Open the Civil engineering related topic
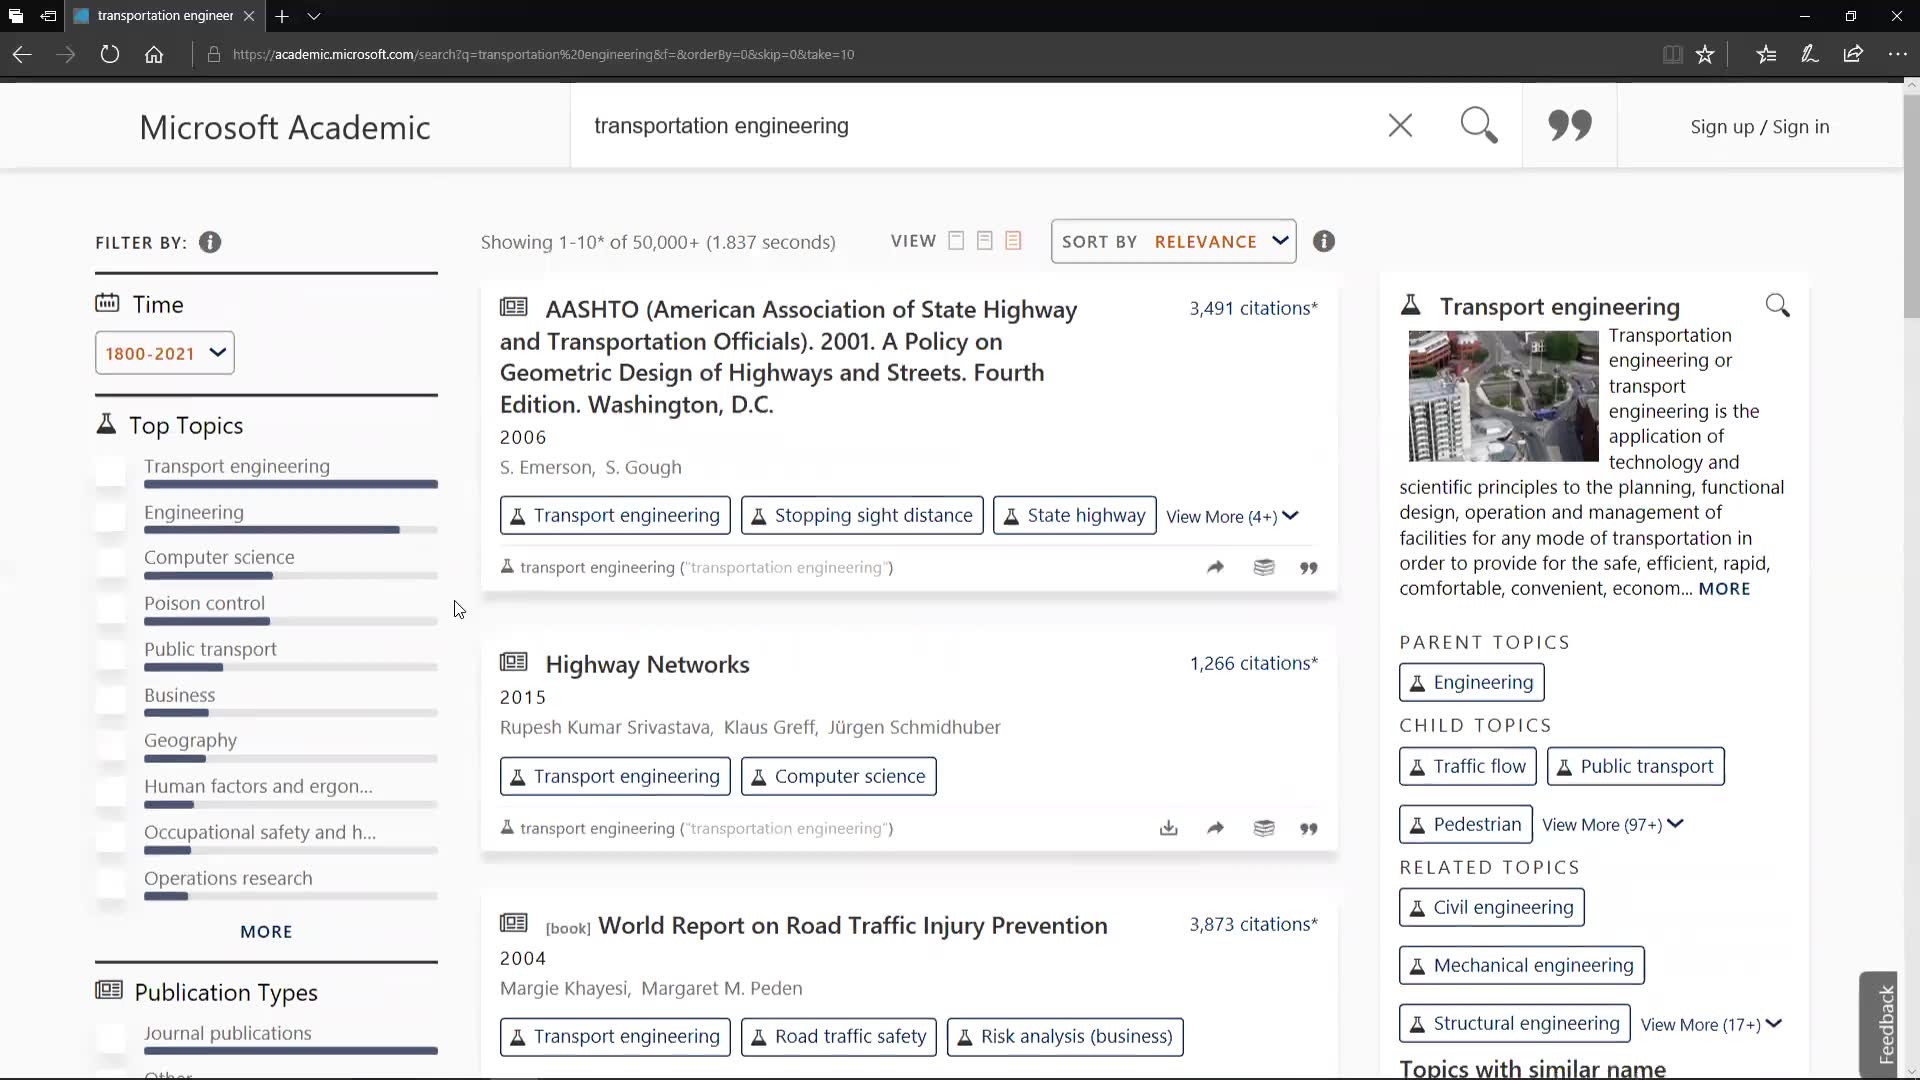This screenshot has width=1920, height=1080. coord(1492,907)
